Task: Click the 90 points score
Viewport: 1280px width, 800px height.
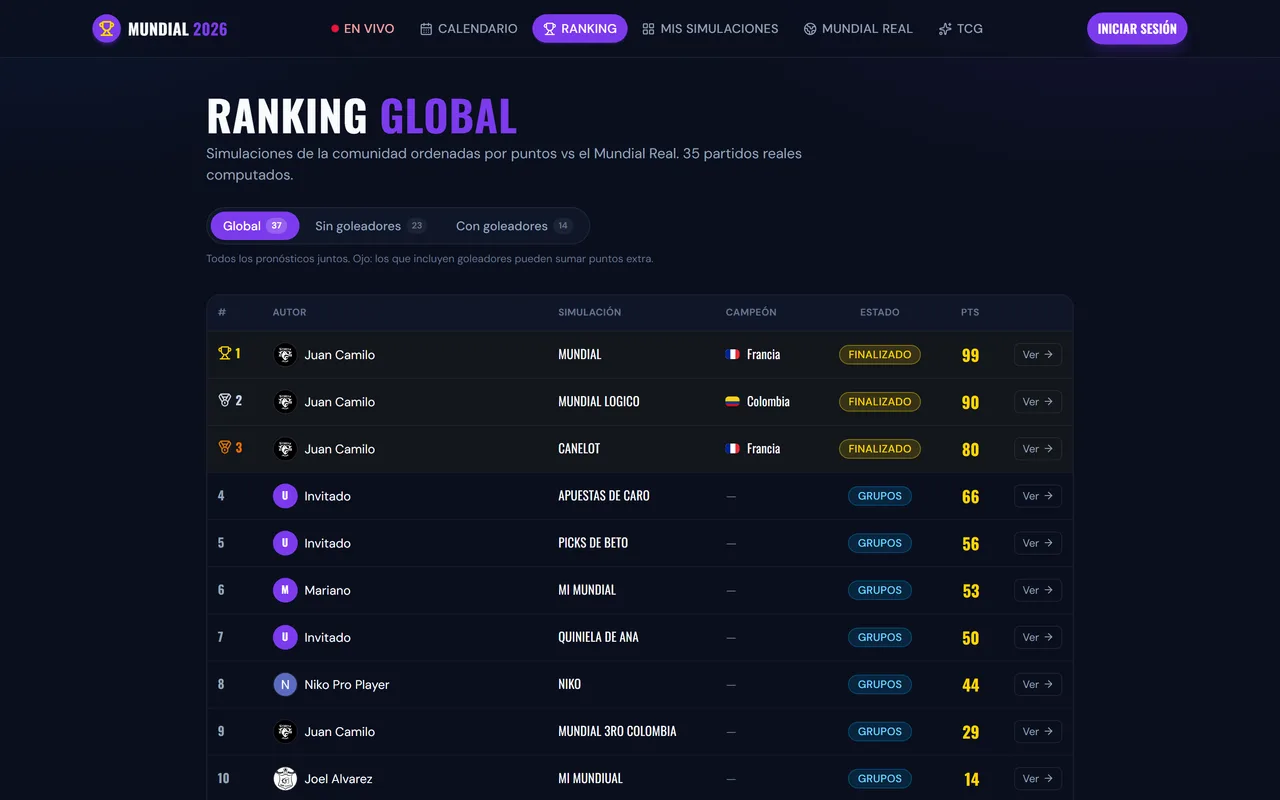Action: 970,402
